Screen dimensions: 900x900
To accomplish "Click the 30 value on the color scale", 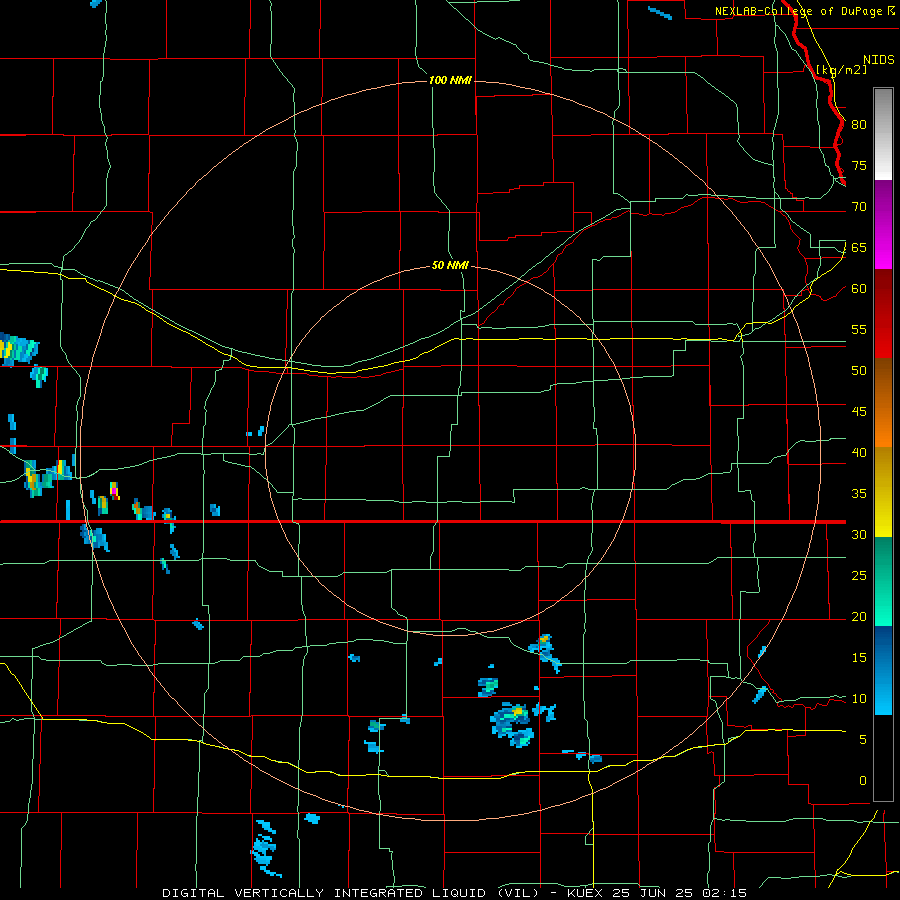I will point(859,535).
